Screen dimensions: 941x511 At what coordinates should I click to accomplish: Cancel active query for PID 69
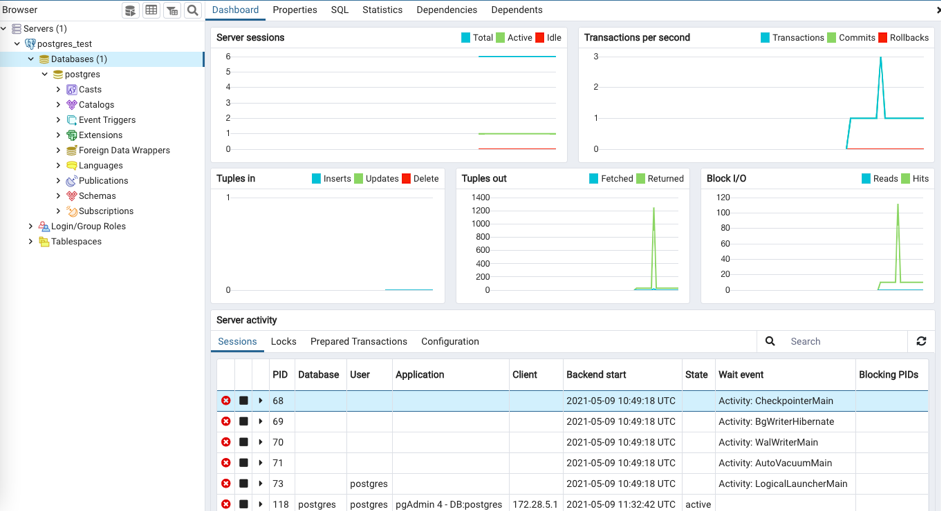tap(244, 422)
